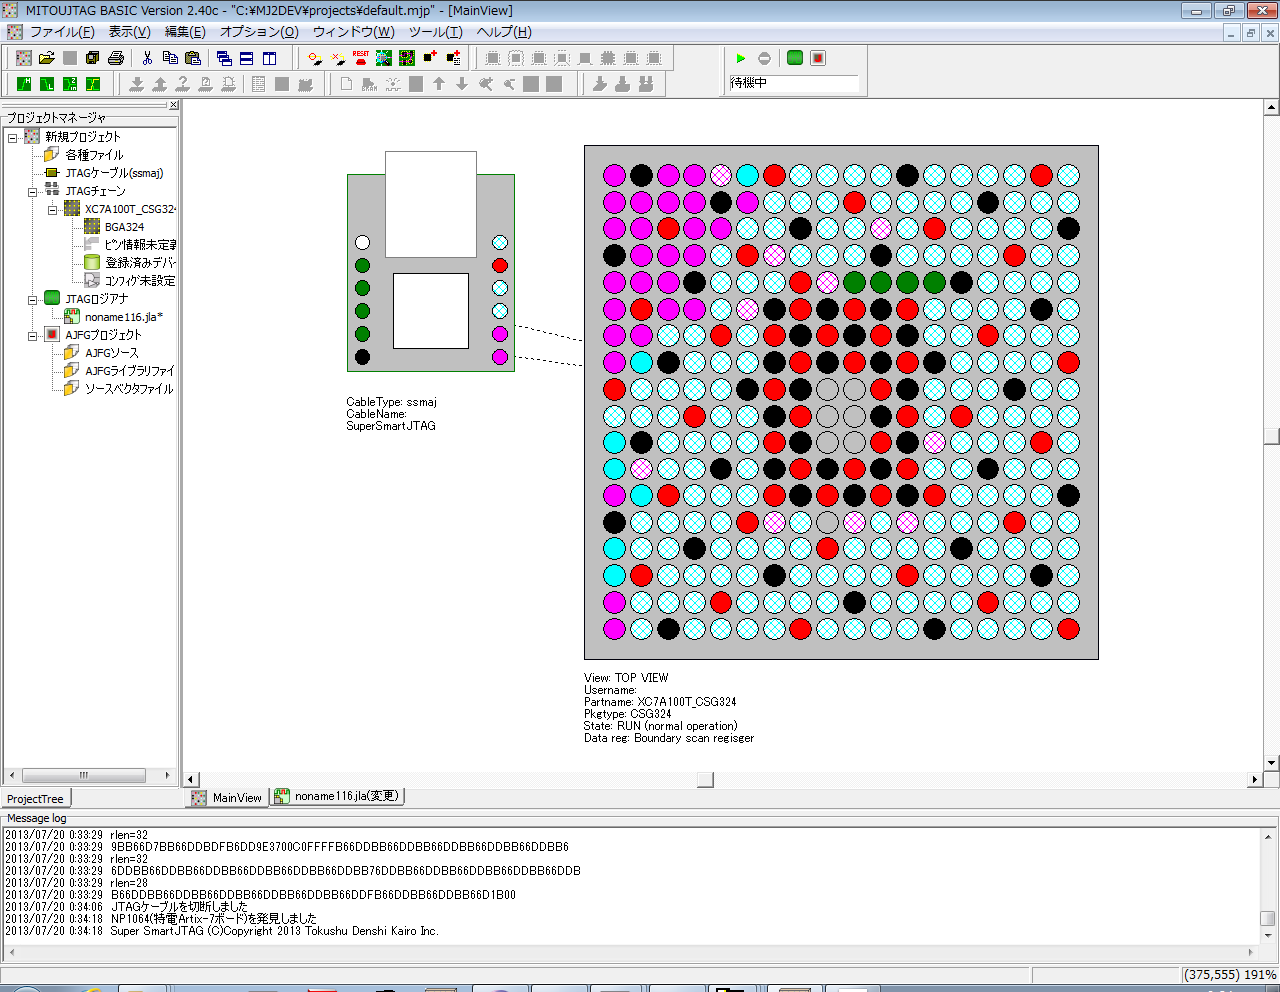Viewport: 1280px width, 992px height.
Task: Collapse the JTAGロジアナ tree node
Action: 32,299
